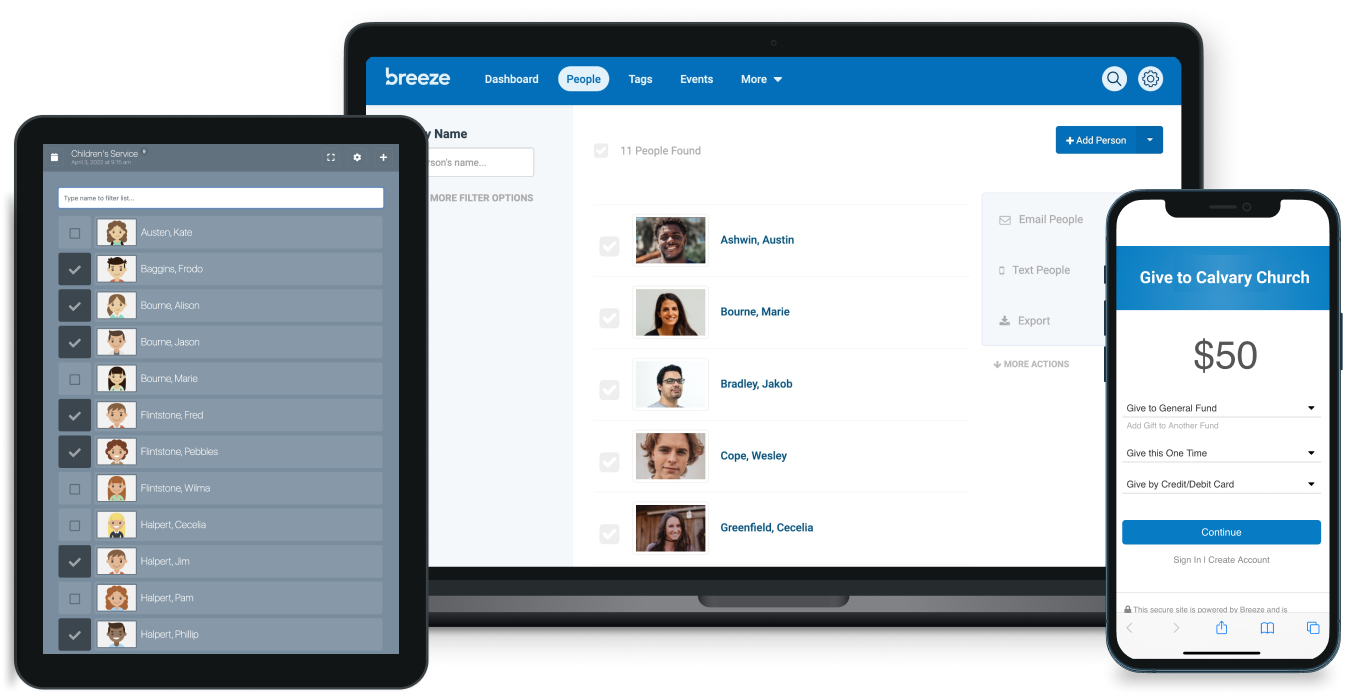Uncheck Baggins, Frodo on tablet

tap(75, 269)
